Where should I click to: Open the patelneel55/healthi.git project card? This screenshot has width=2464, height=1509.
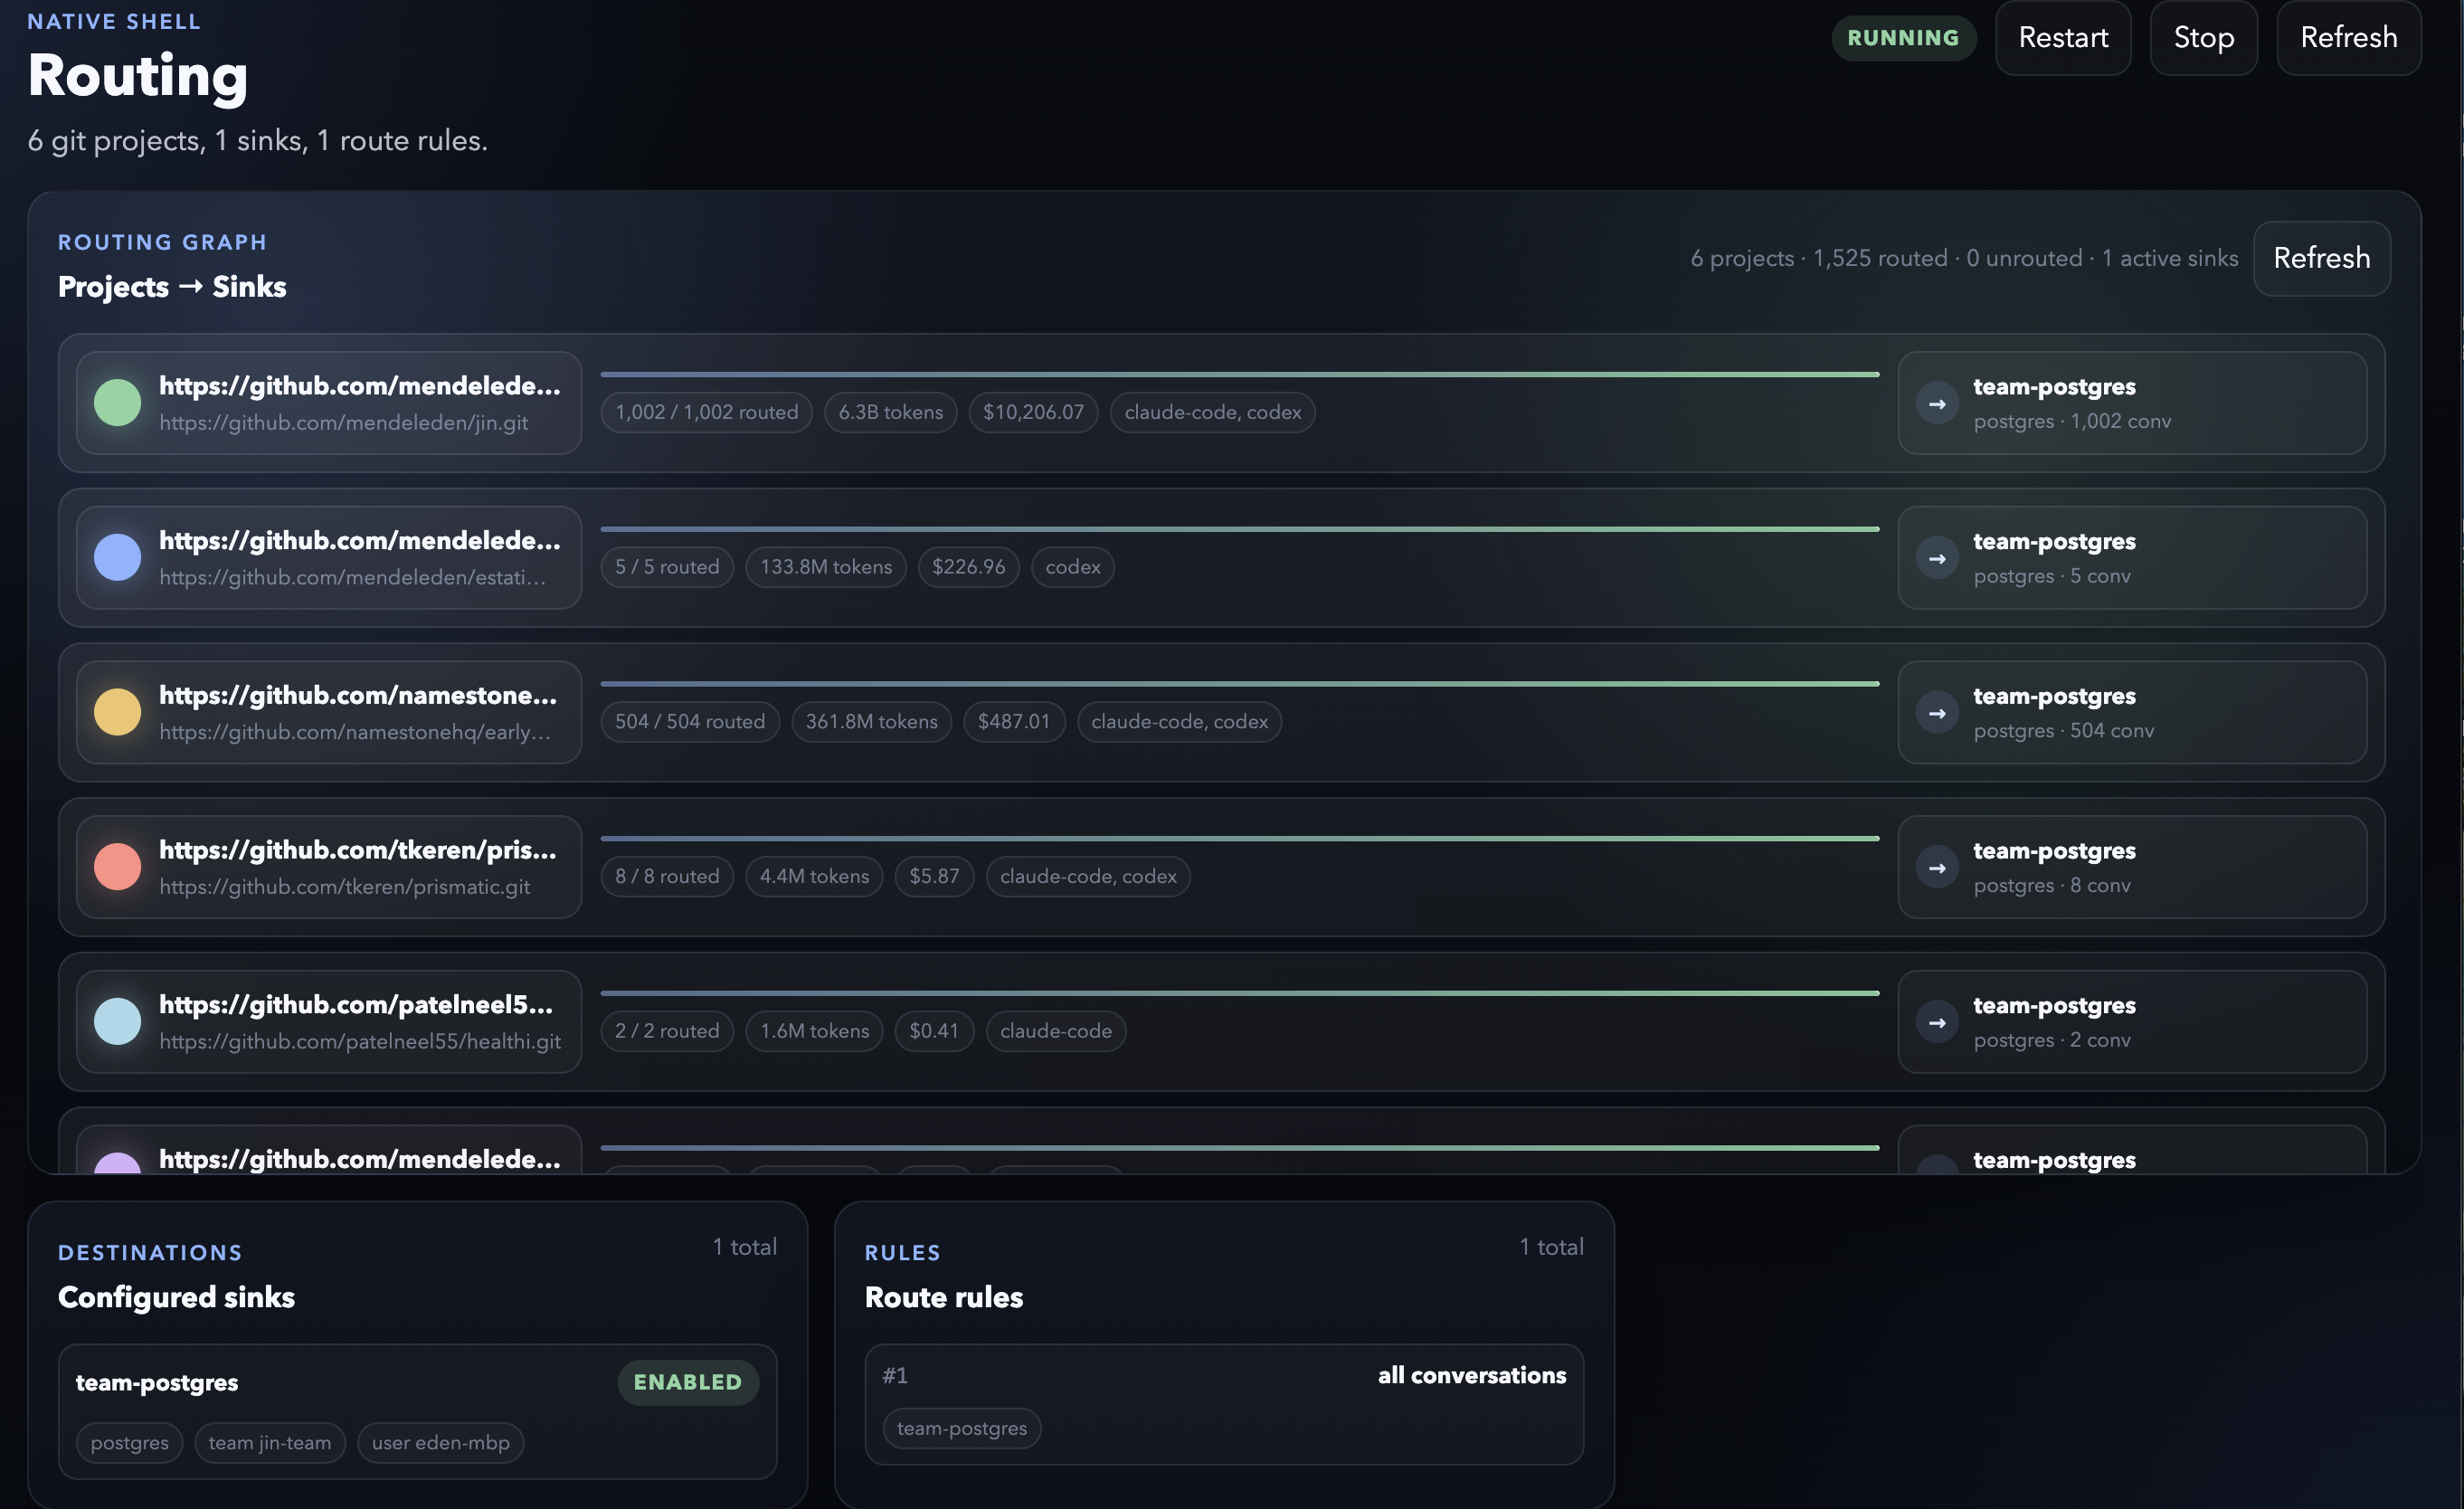[x=329, y=1022]
